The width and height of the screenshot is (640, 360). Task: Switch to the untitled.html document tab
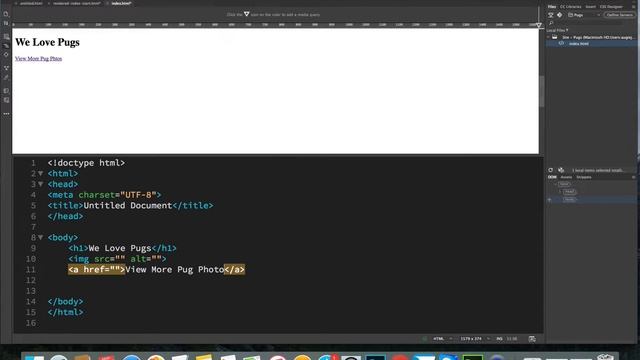[x=31, y=3]
